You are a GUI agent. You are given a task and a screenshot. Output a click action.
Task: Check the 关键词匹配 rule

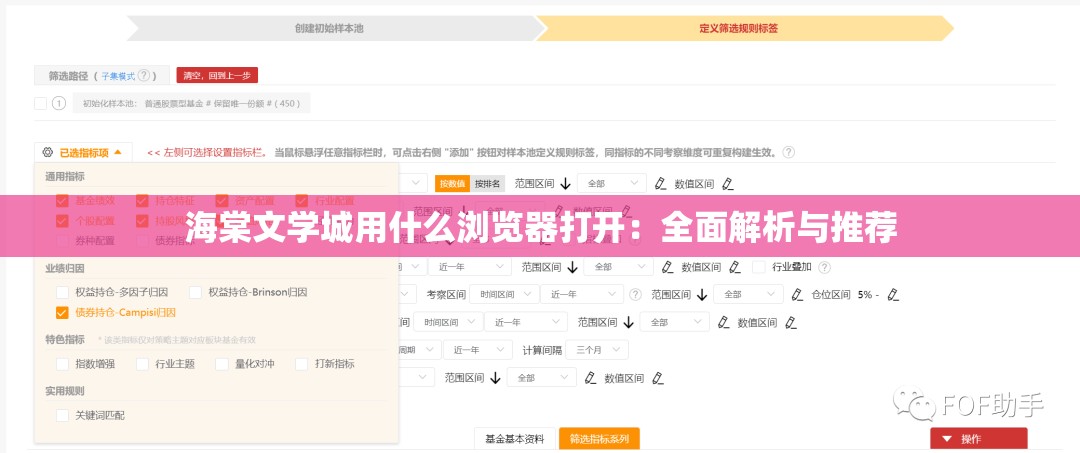tap(63, 415)
